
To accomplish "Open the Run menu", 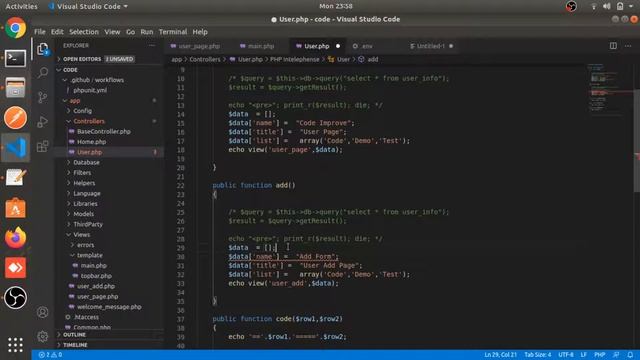I will coord(147,32).
